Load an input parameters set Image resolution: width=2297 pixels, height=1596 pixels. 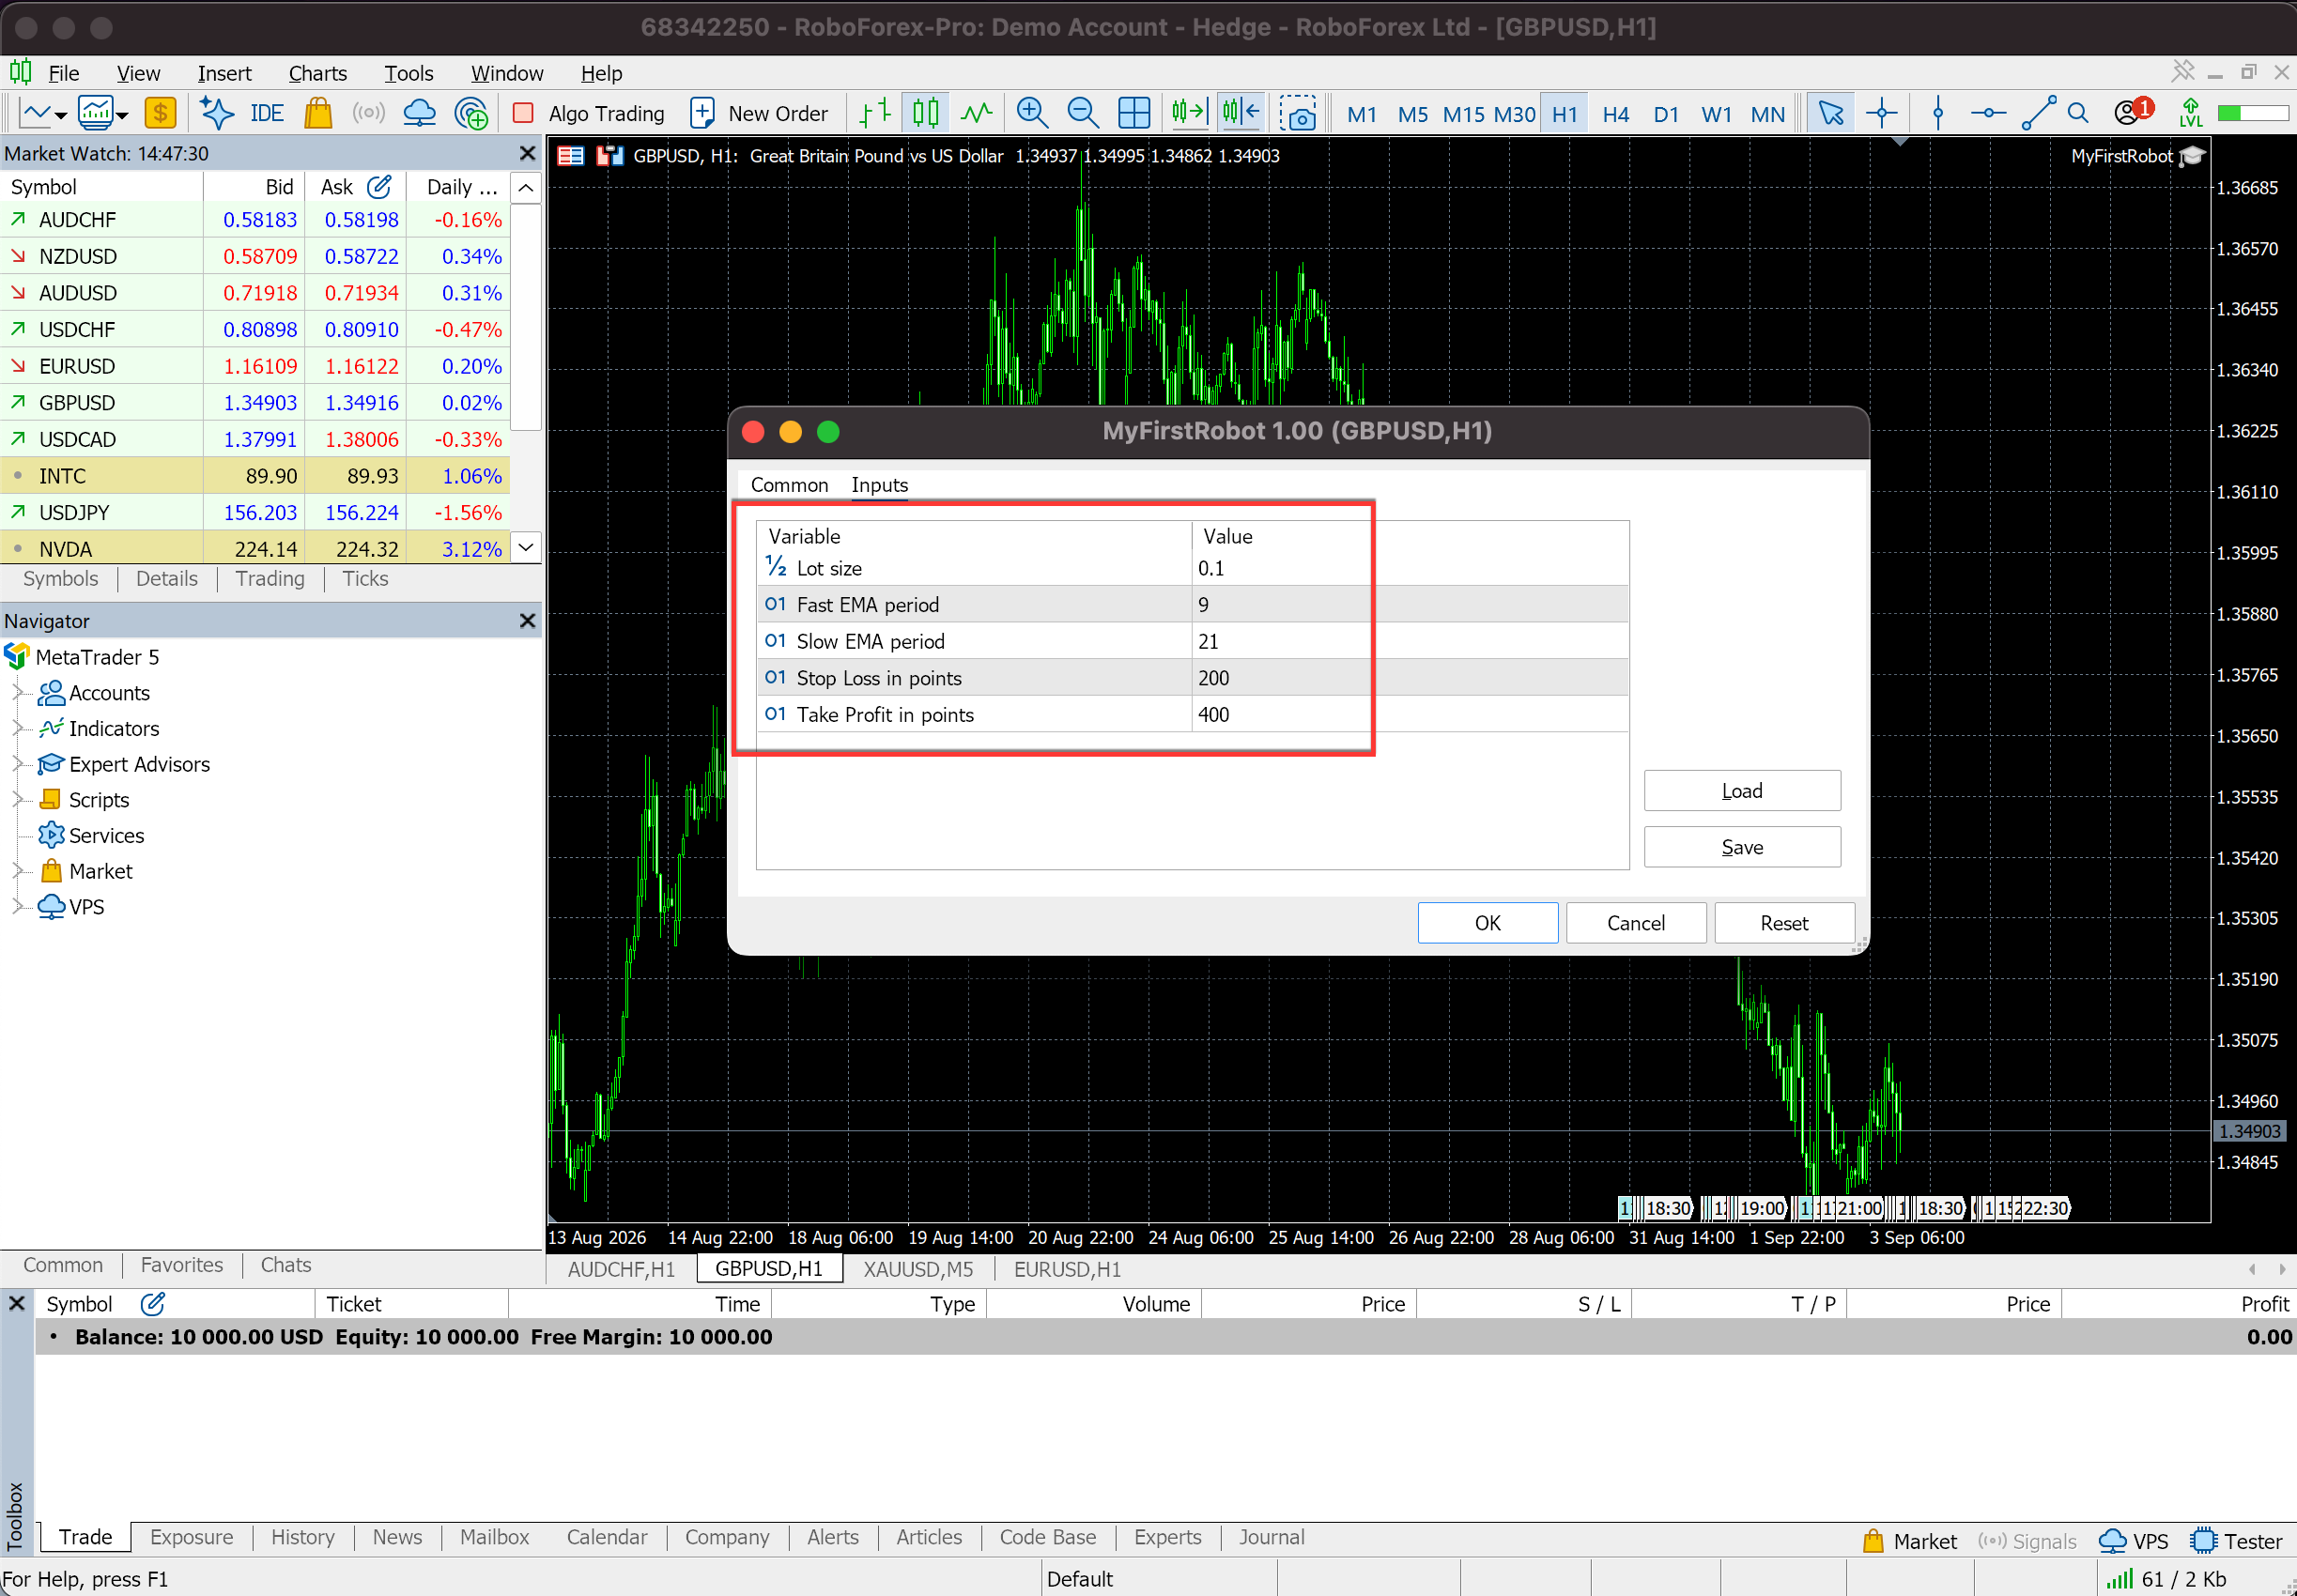coord(1741,791)
